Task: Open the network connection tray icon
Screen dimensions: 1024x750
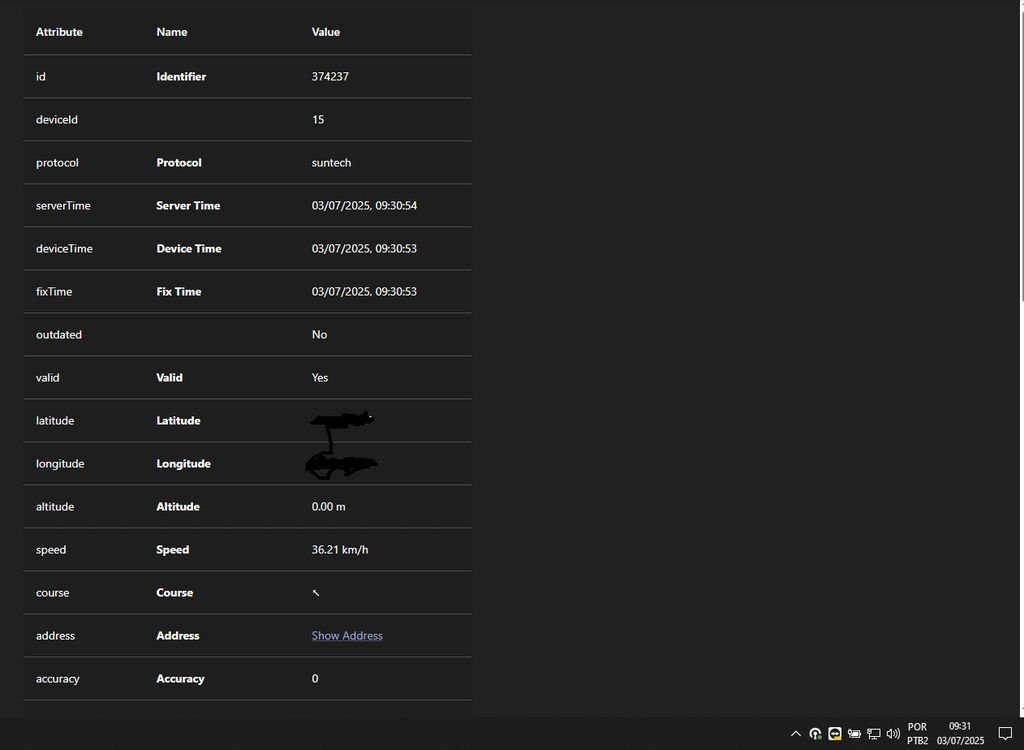Action: pyautogui.click(x=874, y=734)
